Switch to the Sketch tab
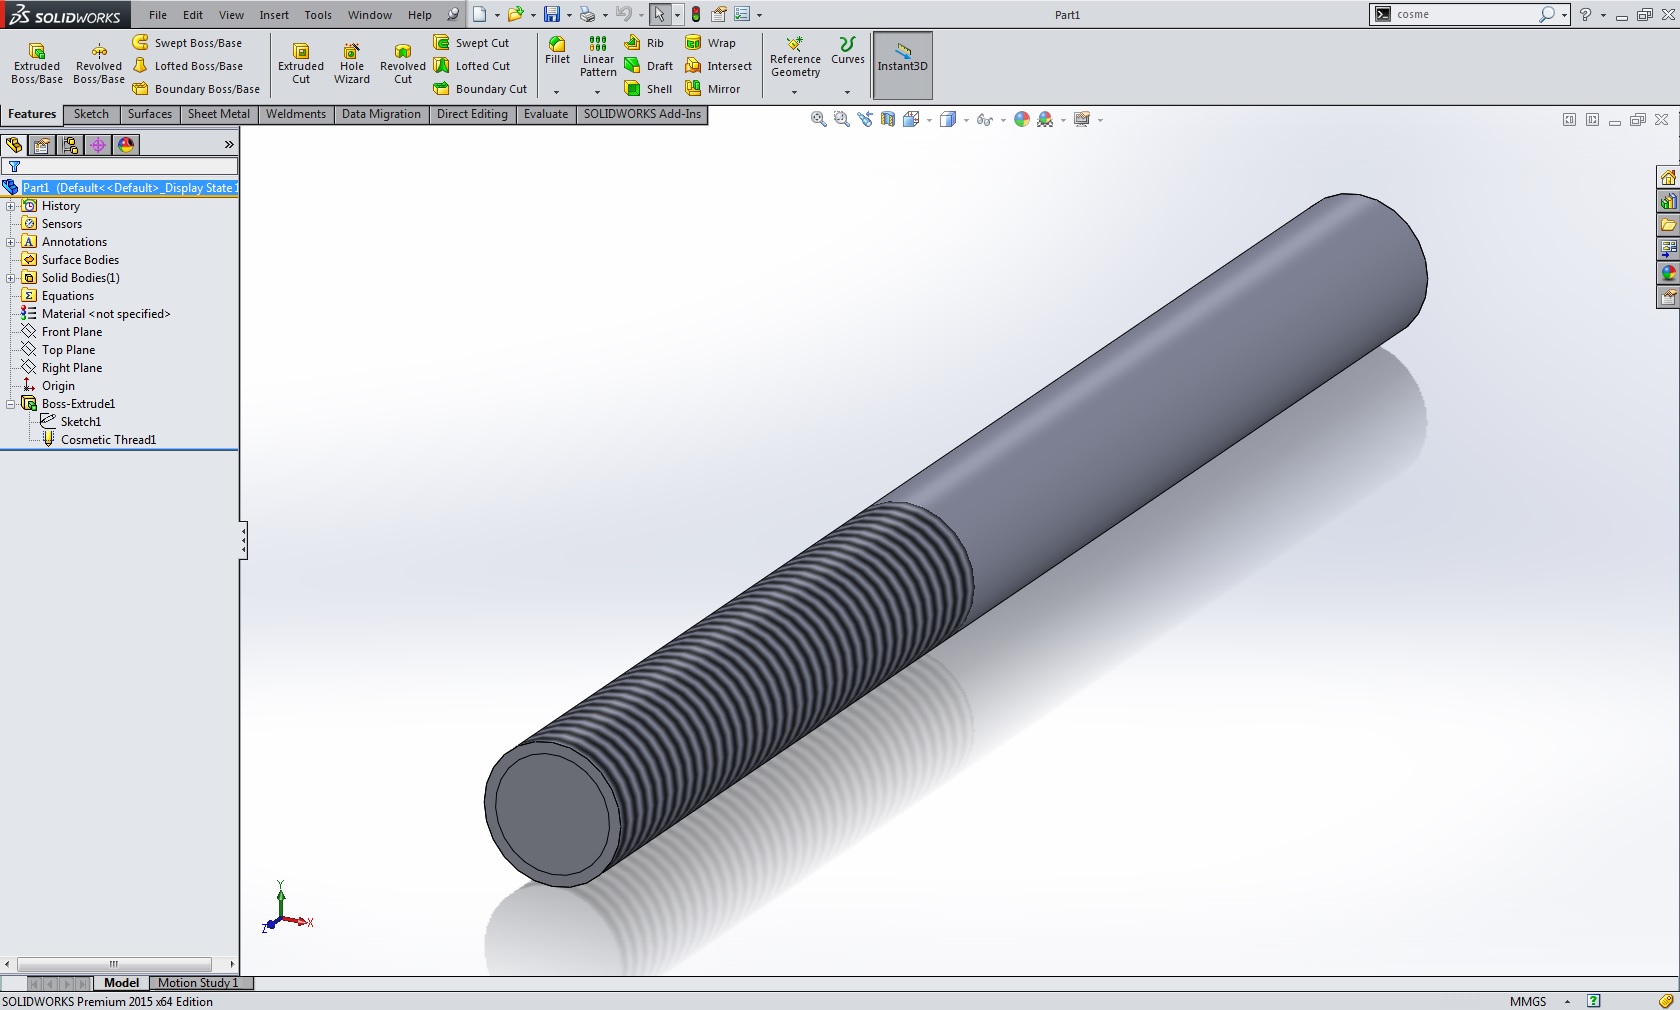Screen dimensions: 1680x1010 [x=91, y=114]
